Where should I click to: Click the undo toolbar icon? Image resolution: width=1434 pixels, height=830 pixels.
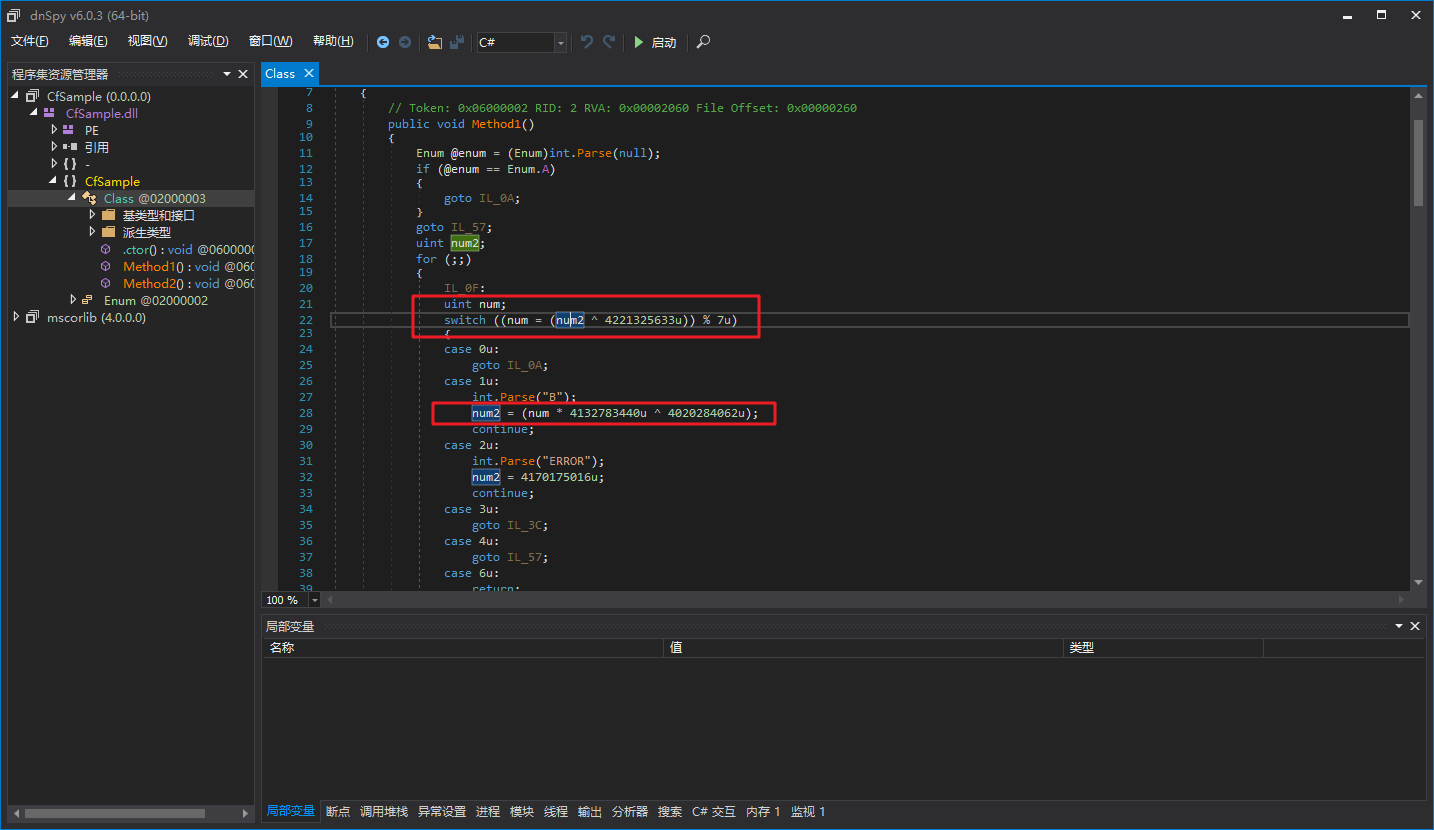point(587,42)
